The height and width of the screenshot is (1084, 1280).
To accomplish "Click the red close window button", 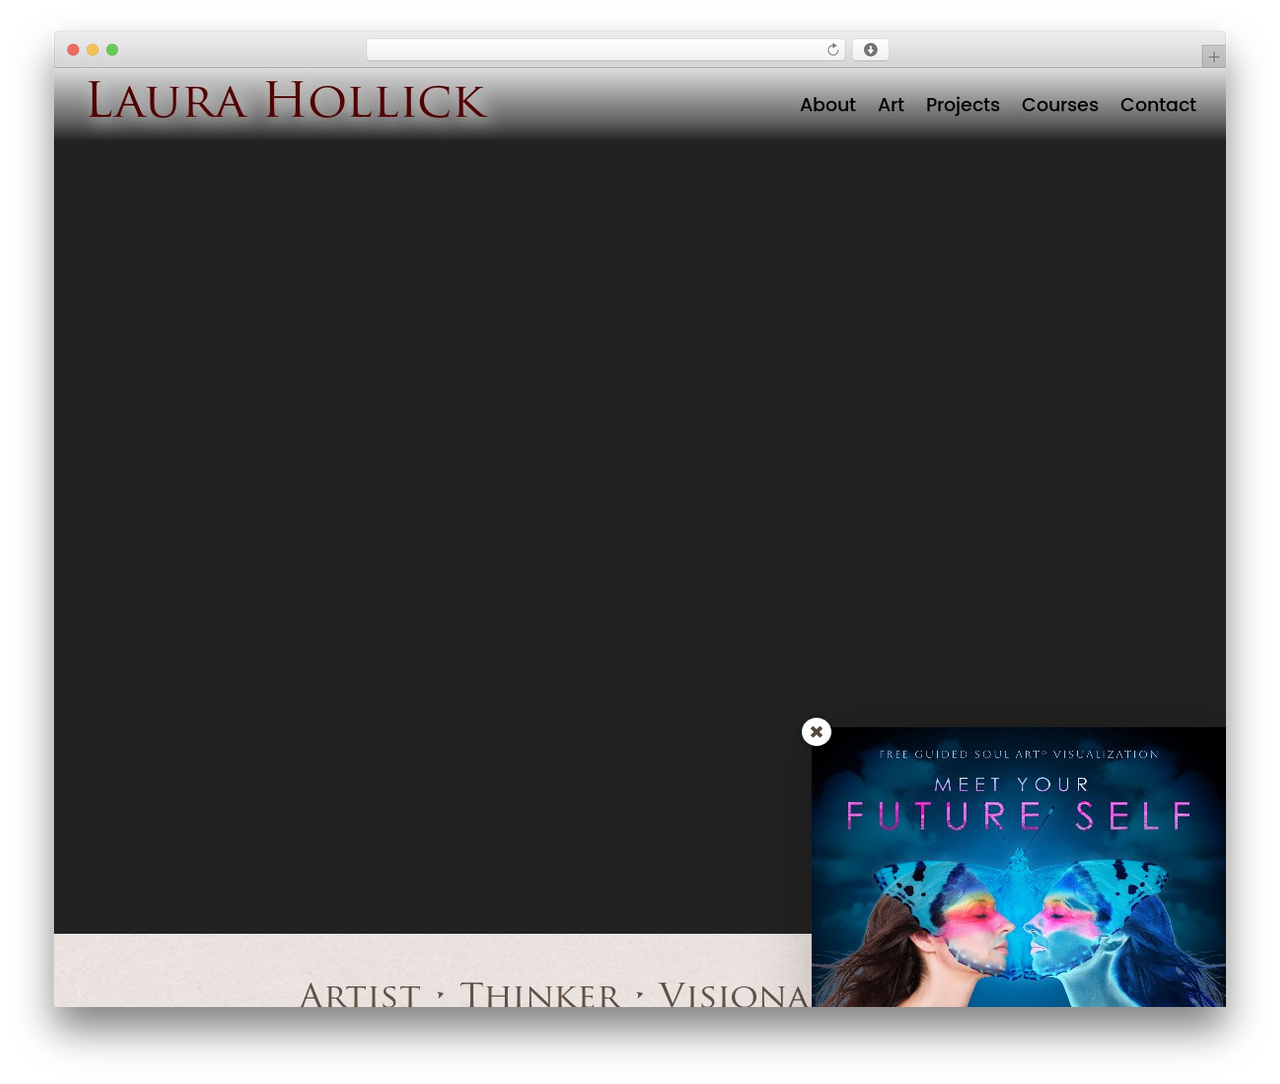I will click(73, 50).
